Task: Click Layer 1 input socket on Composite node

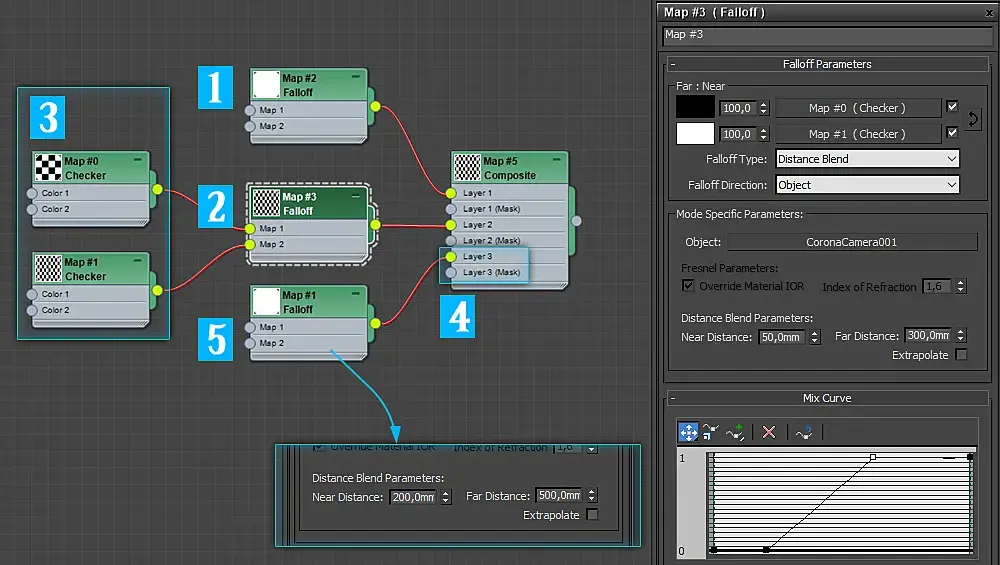Action: coord(451,193)
